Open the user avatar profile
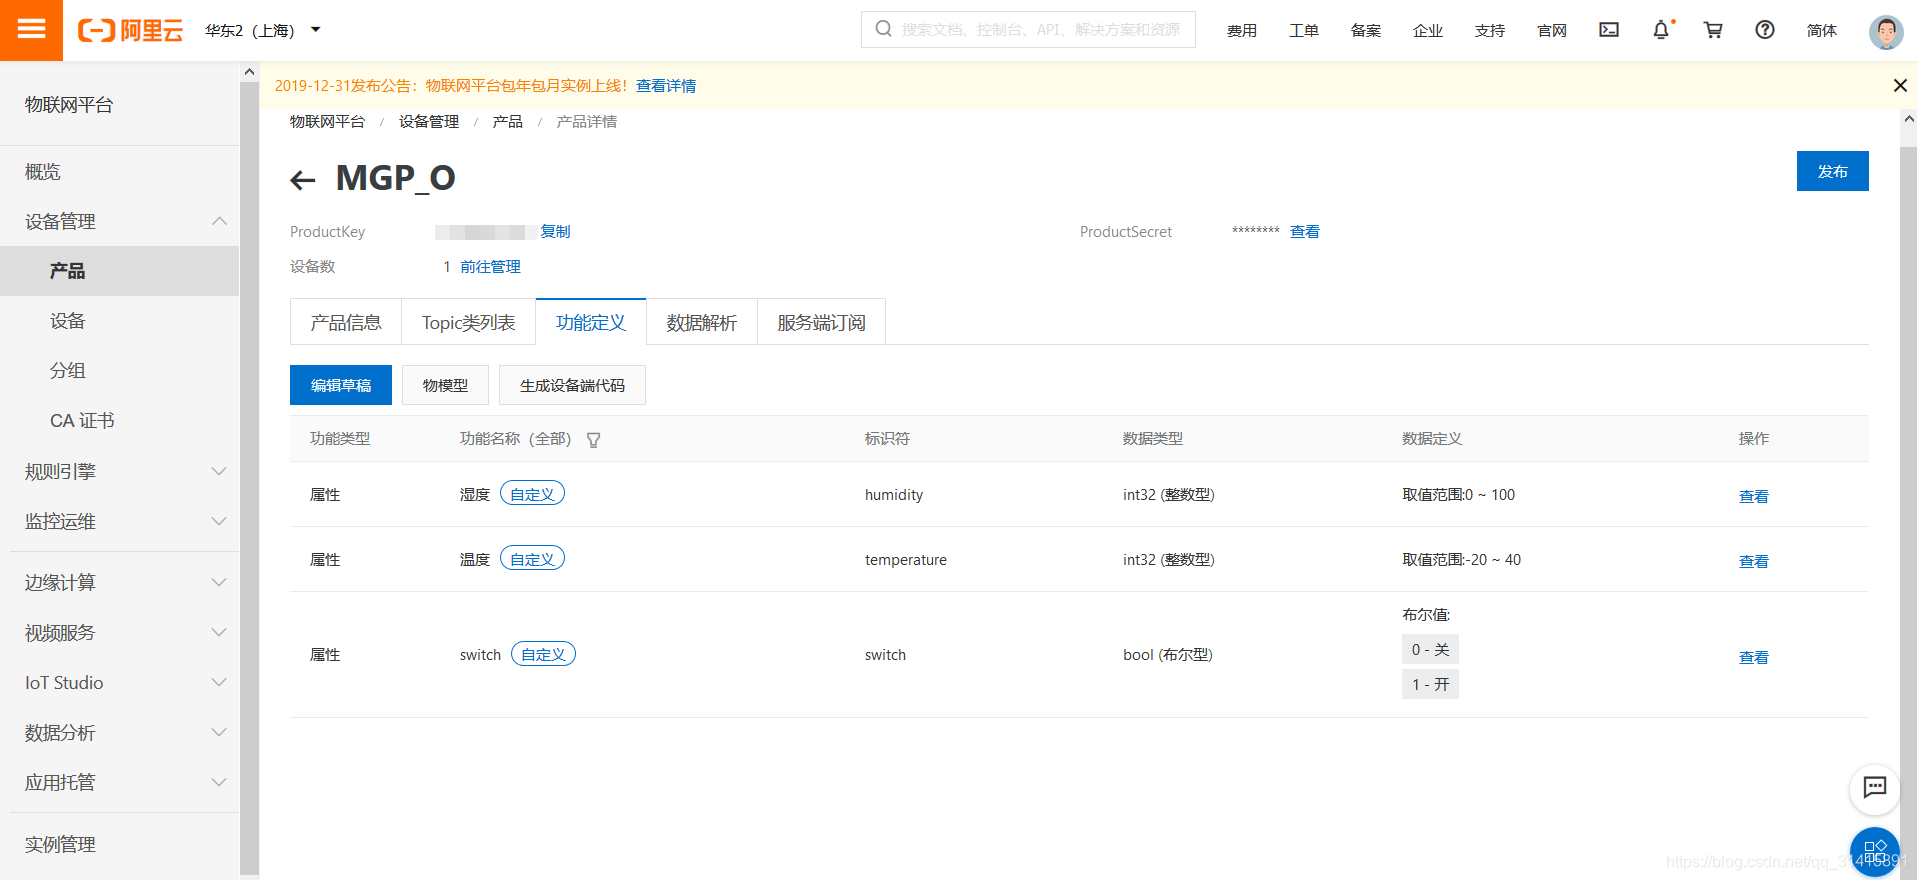Screen dimensions: 1917x880 tap(1886, 32)
